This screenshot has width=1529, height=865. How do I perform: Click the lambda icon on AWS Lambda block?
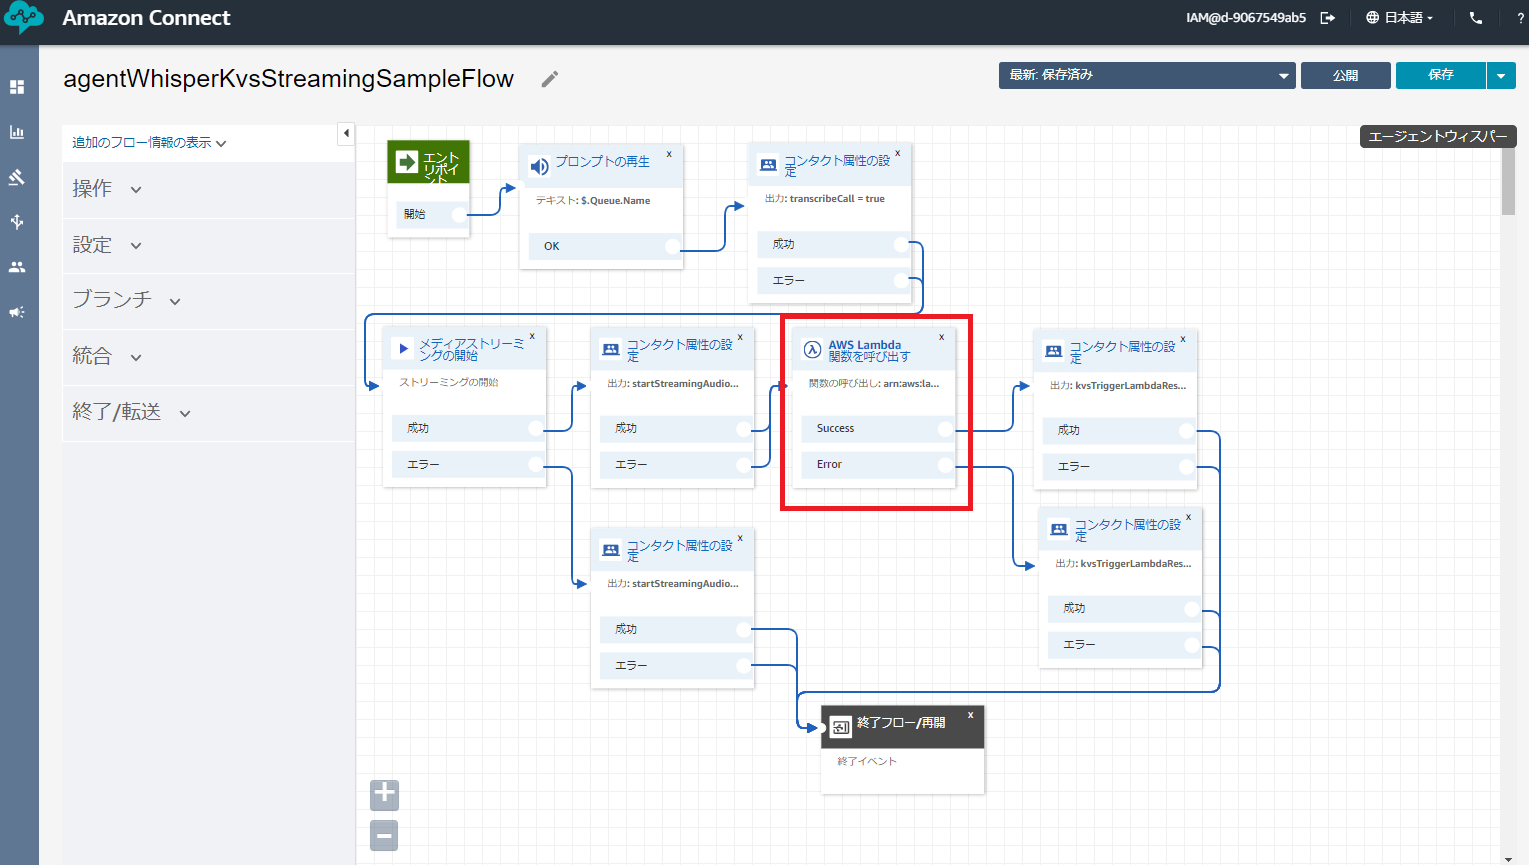(813, 350)
